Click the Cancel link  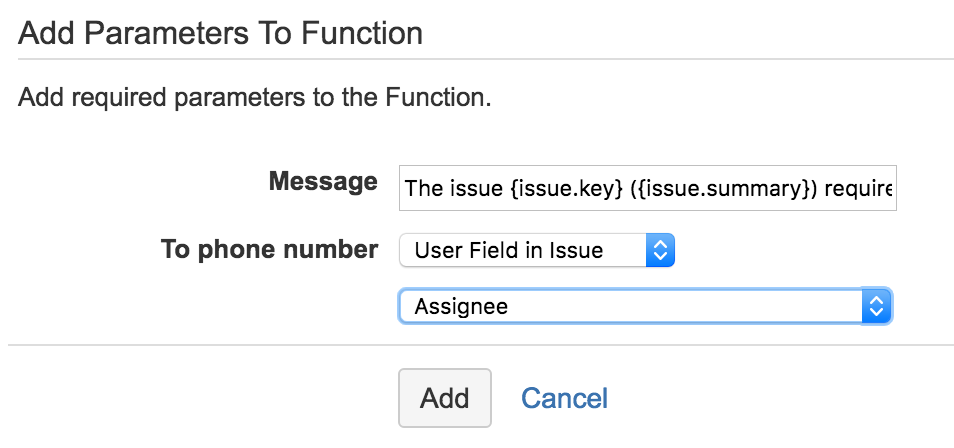pos(564,398)
